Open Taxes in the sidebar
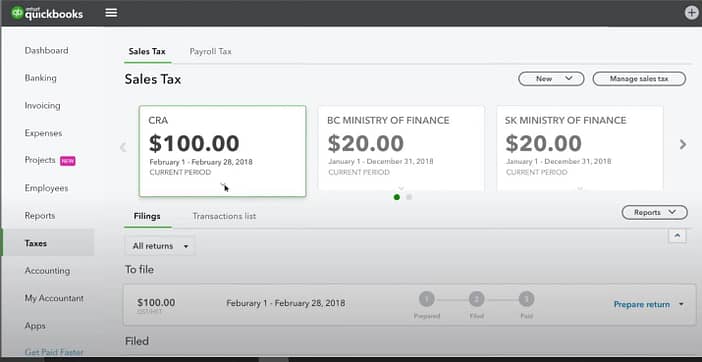 (x=48, y=243)
